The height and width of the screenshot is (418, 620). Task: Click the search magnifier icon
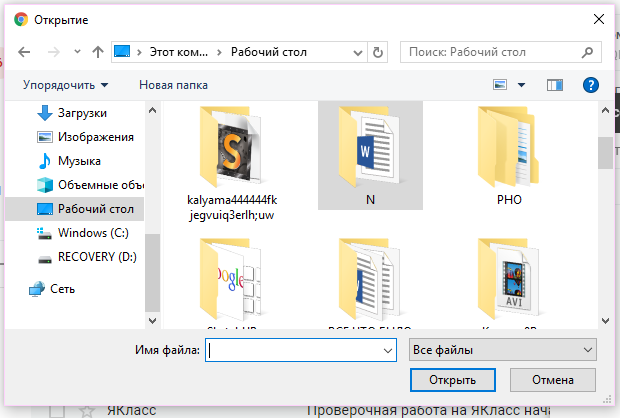point(588,52)
